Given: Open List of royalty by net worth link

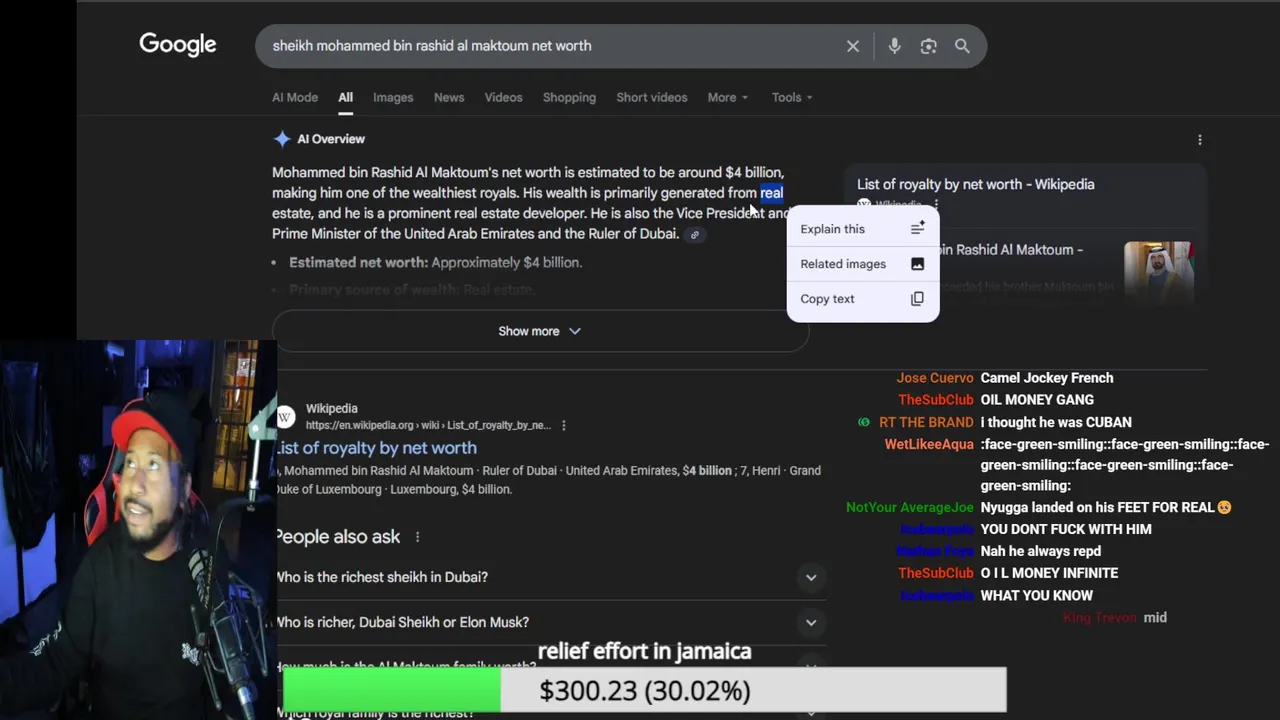Looking at the screenshot, I should [378, 448].
